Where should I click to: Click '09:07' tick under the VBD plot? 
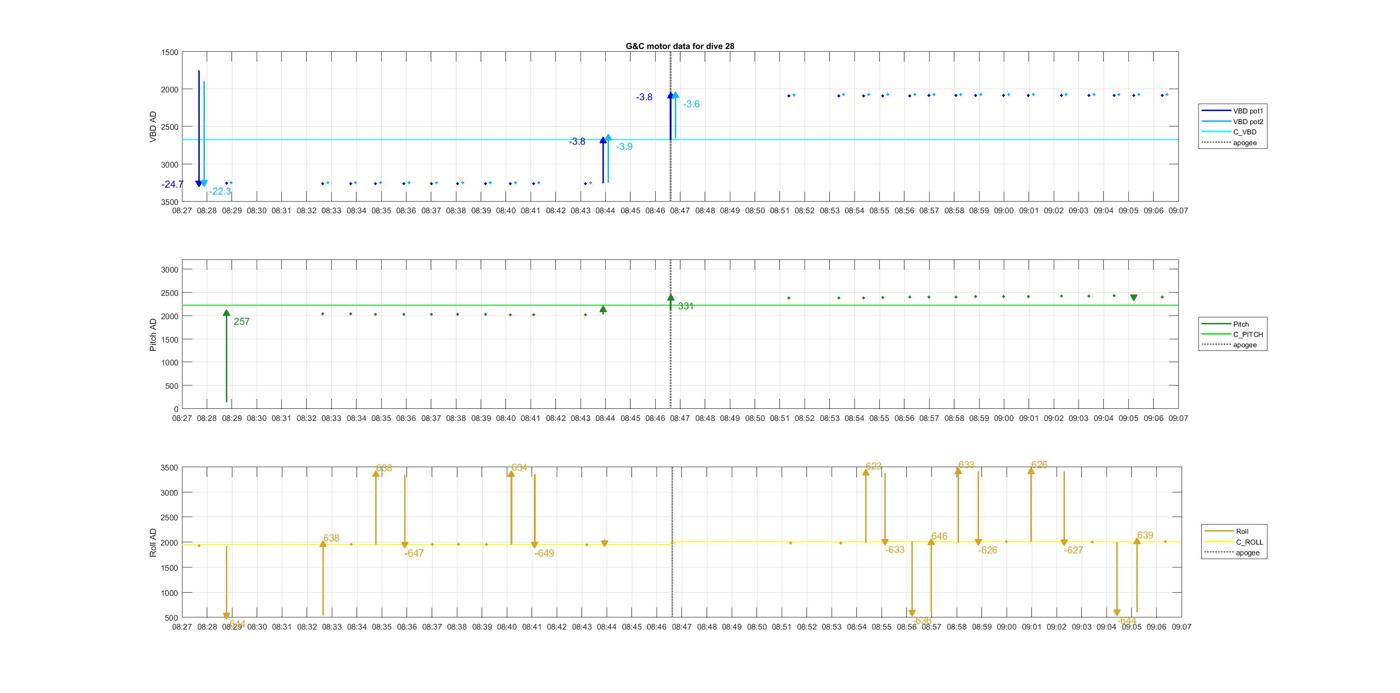point(1179,211)
